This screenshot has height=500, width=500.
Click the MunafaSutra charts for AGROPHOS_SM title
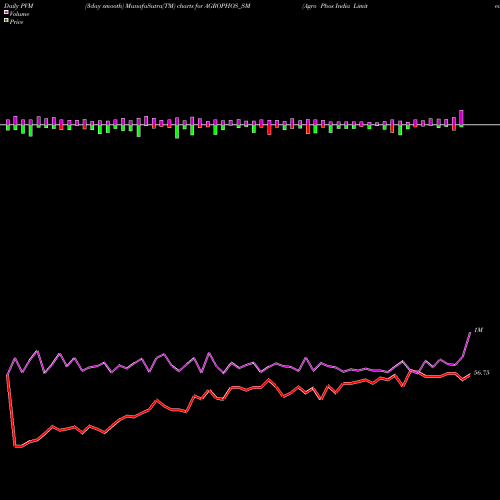[x=168, y=6]
